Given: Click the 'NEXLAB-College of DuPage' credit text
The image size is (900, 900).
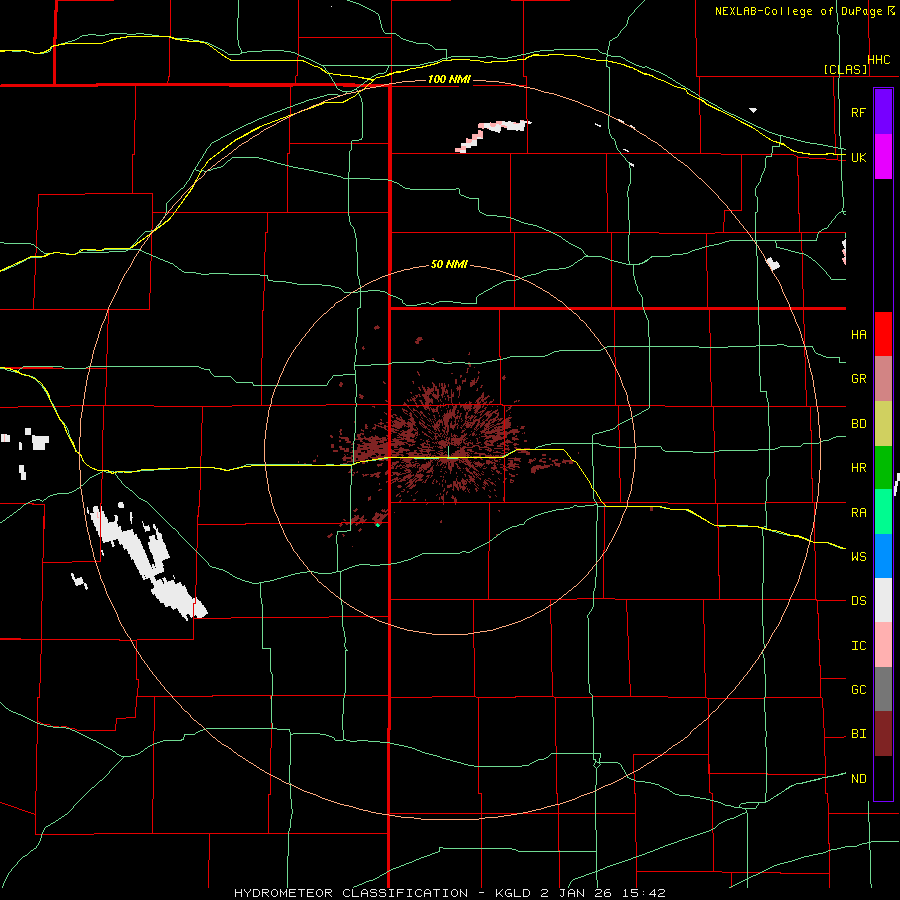Looking at the screenshot, I should click(798, 11).
